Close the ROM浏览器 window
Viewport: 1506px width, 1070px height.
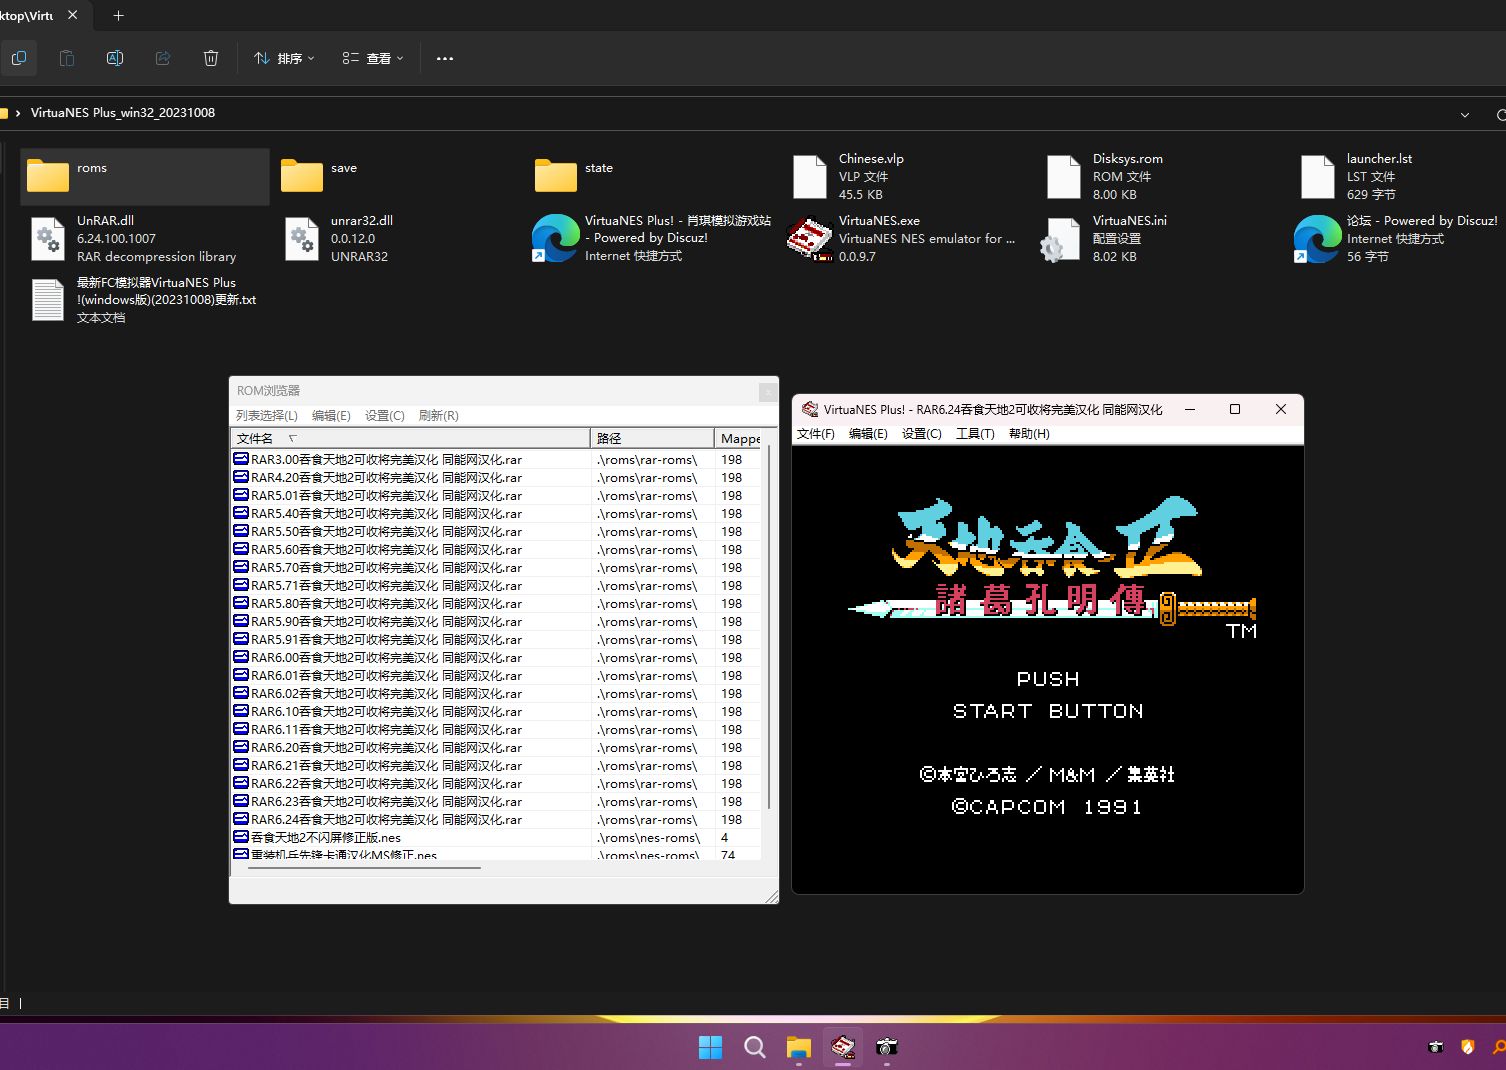point(768,392)
